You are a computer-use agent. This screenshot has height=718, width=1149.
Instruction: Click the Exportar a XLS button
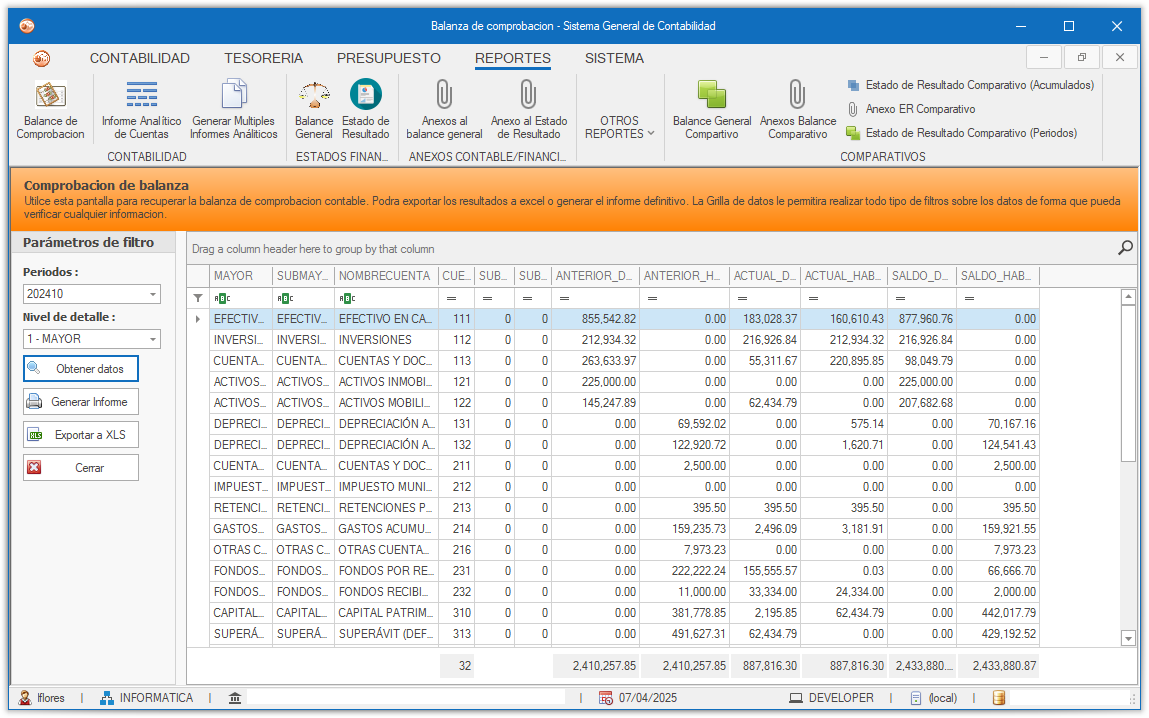point(81,434)
